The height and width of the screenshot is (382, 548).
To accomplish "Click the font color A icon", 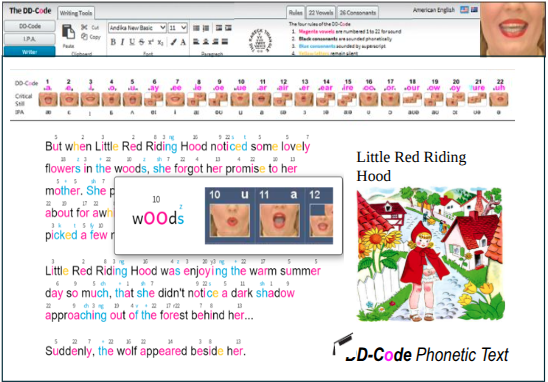I will (183, 42).
